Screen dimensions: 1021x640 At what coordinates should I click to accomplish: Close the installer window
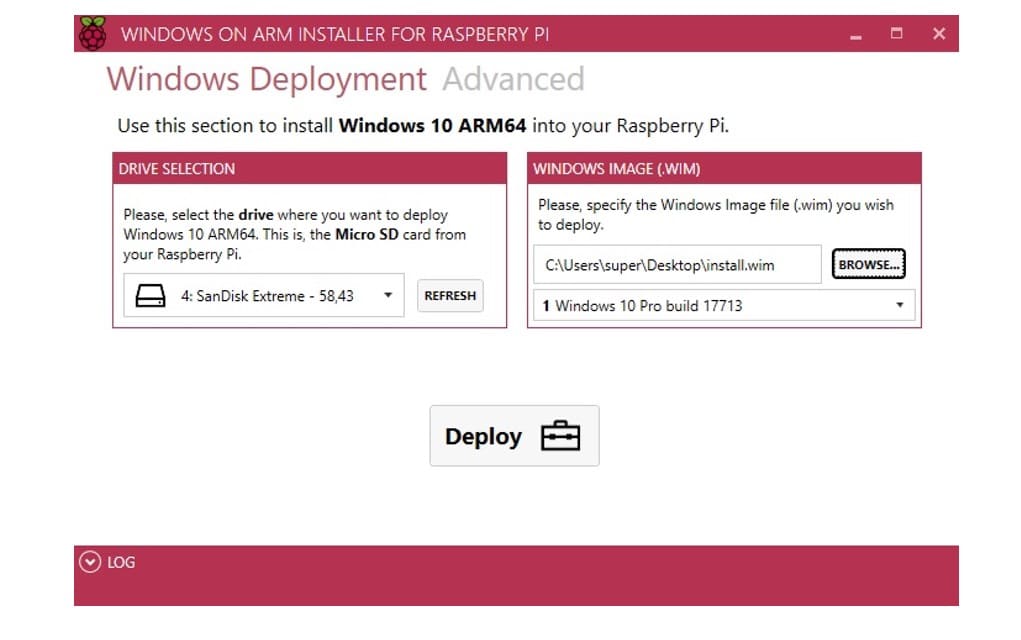point(938,33)
